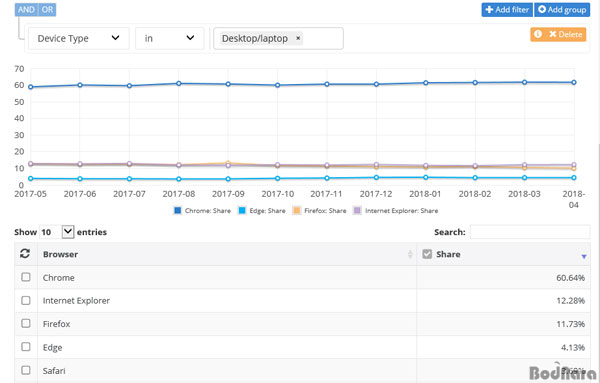The width and height of the screenshot is (600, 383).
Task: Click the Edge: Share legend icon
Action: point(242,210)
